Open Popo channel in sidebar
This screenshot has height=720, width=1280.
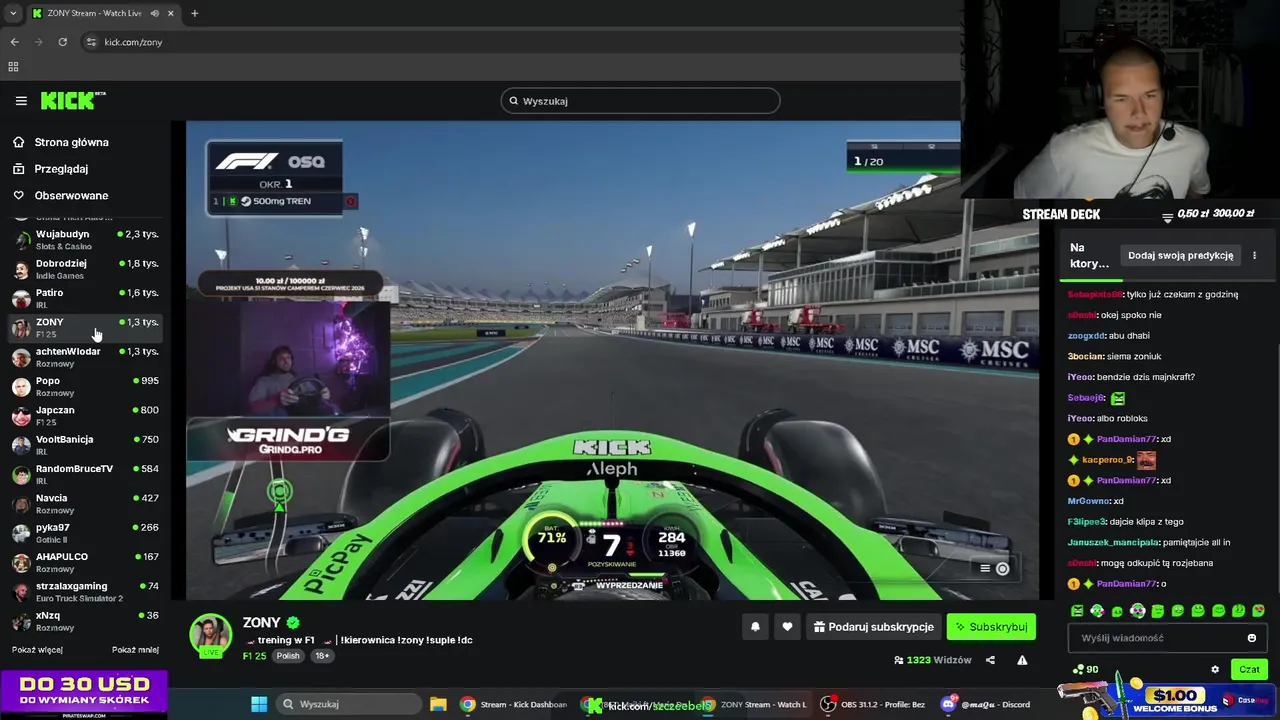click(85, 386)
